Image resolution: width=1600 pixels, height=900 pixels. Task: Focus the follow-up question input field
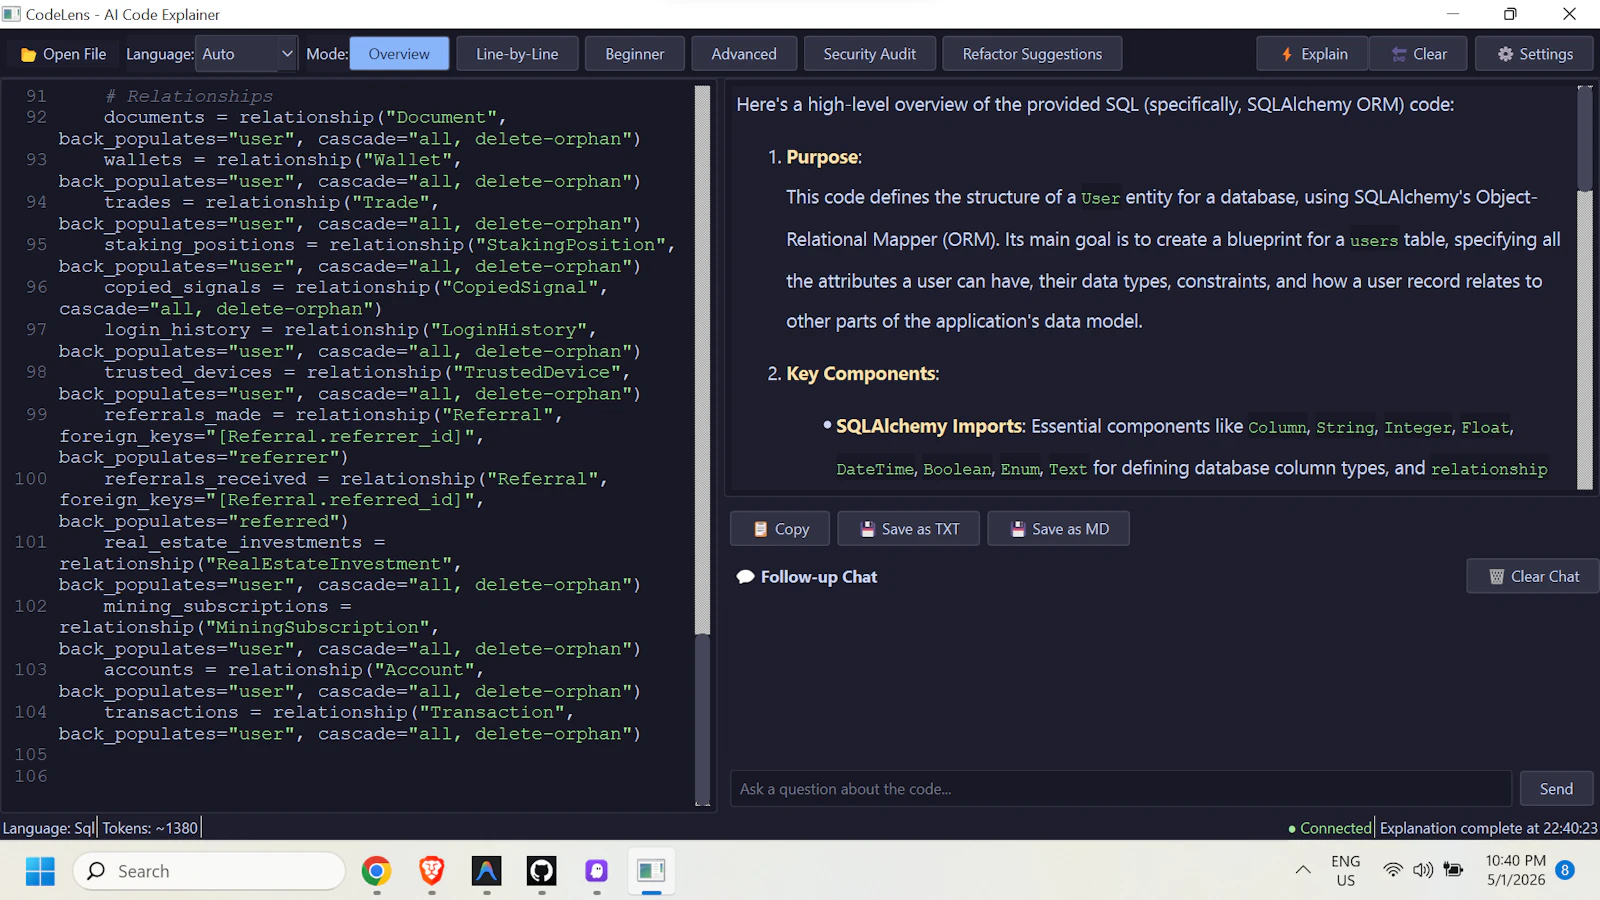click(1121, 789)
